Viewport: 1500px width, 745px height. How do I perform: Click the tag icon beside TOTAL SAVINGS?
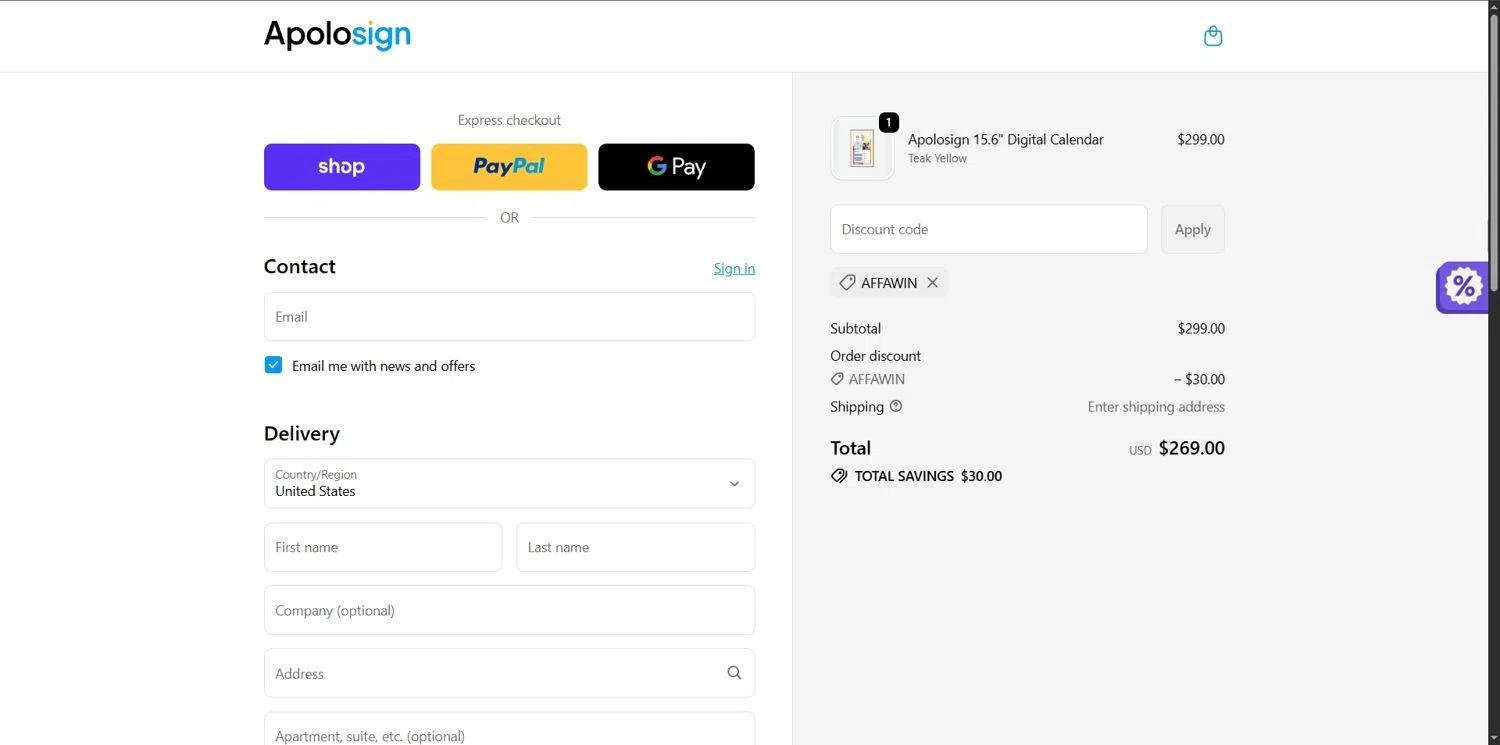click(x=839, y=476)
